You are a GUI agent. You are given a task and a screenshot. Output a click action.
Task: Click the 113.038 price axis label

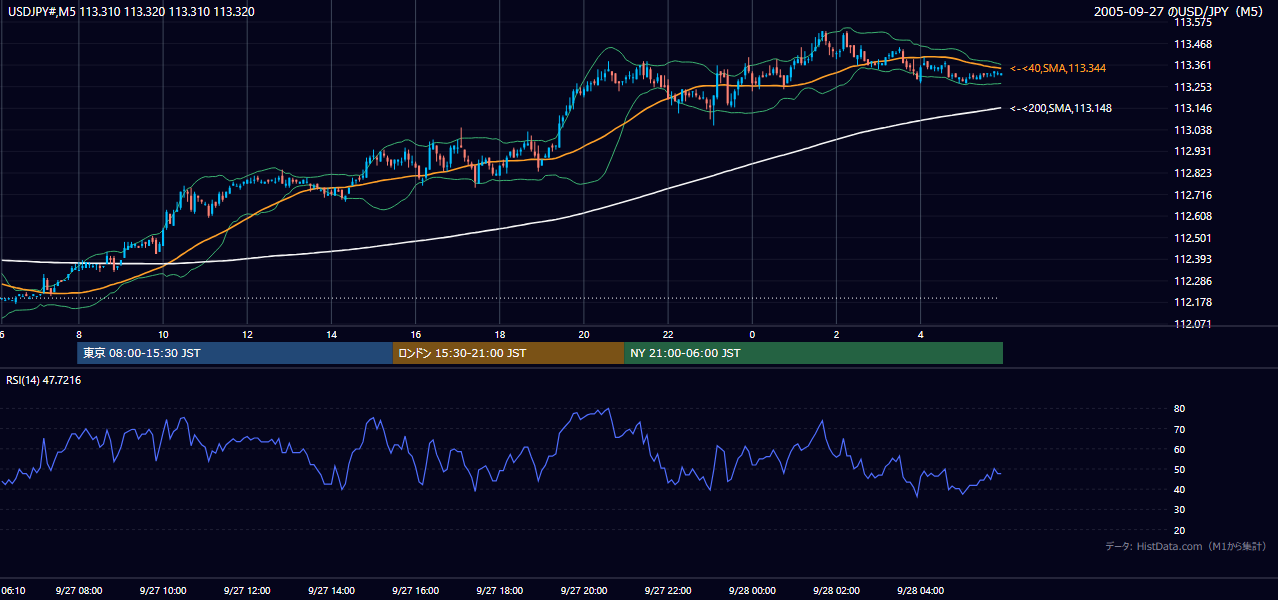point(1193,130)
